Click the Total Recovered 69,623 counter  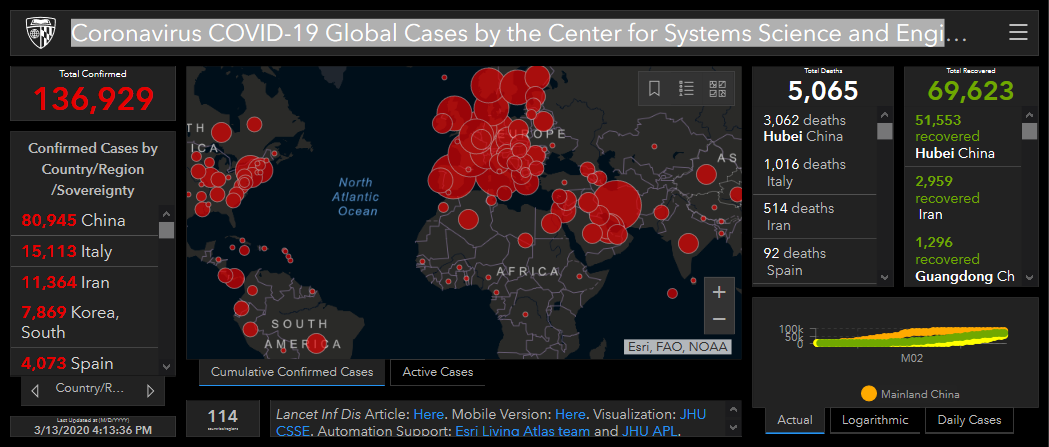tap(971, 85)
